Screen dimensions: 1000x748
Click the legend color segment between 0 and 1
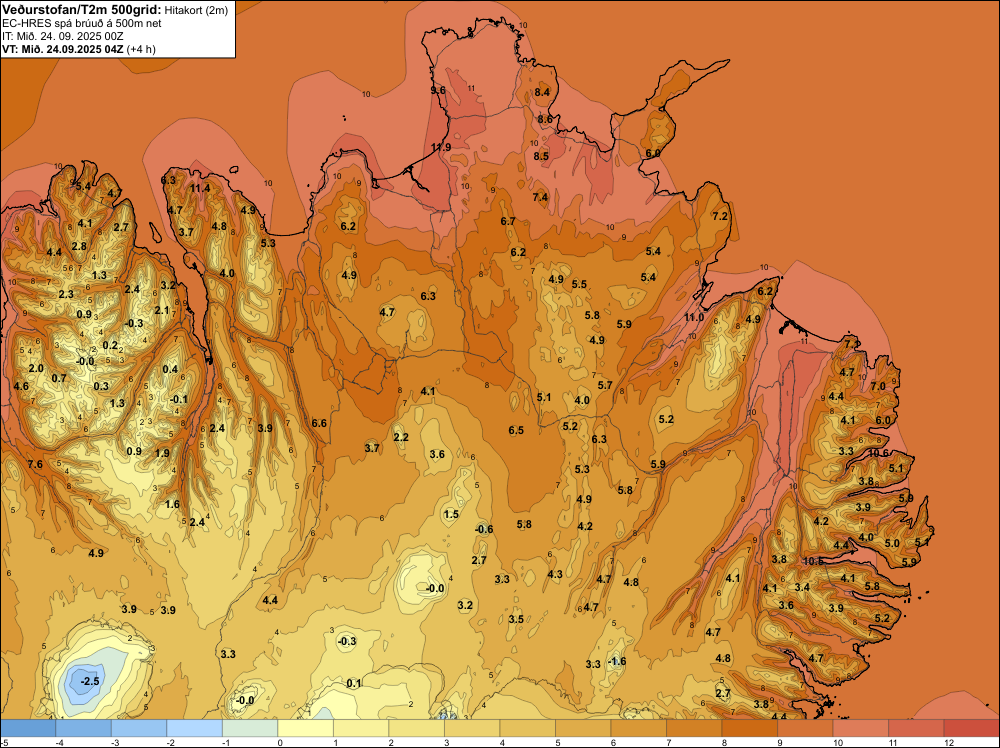(305, 728)
